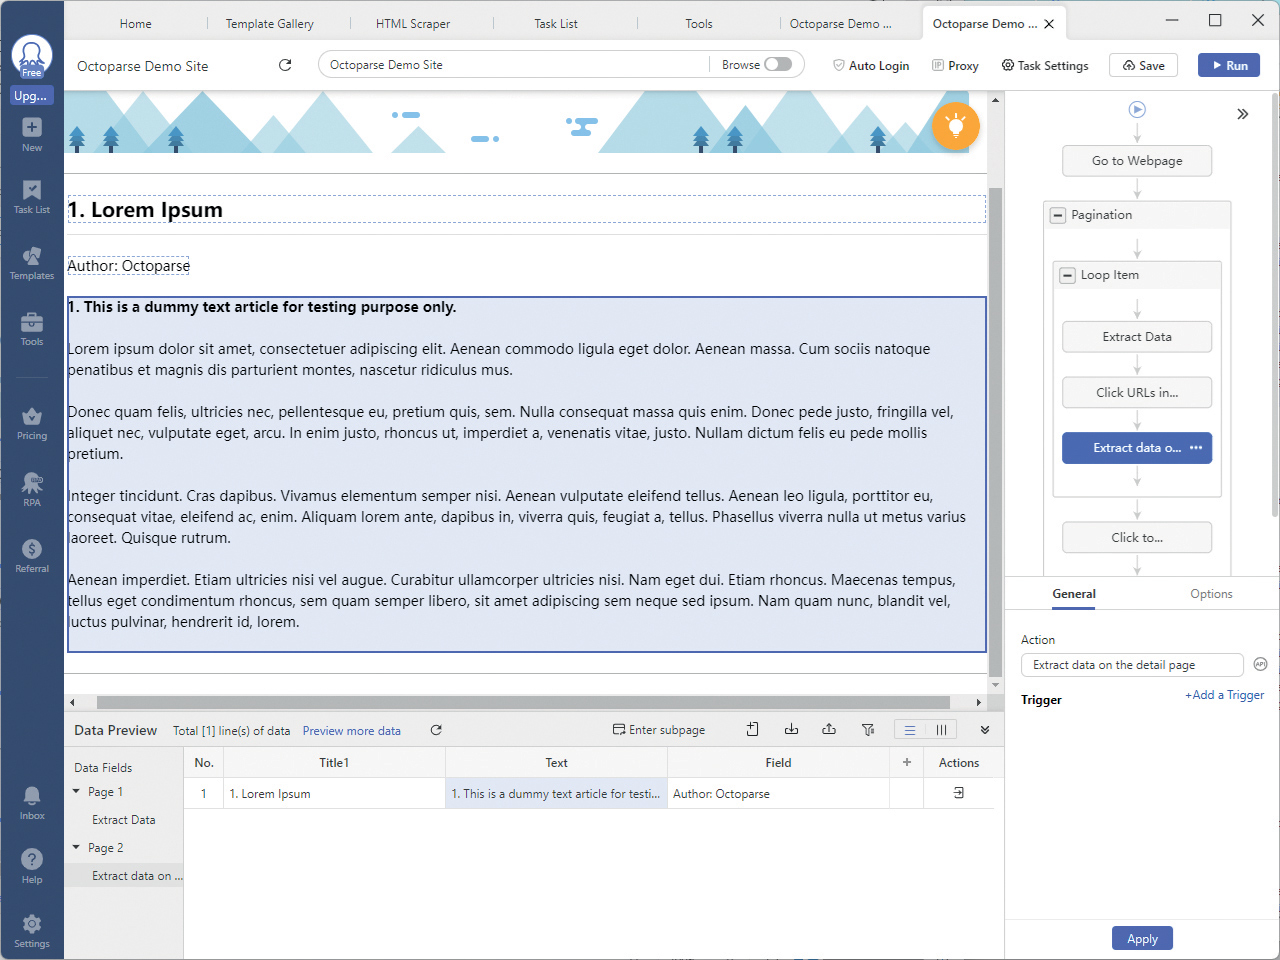Collapse the Pagination loop box
This screenshot has width=1280, height=960.
coord(1057,215)
